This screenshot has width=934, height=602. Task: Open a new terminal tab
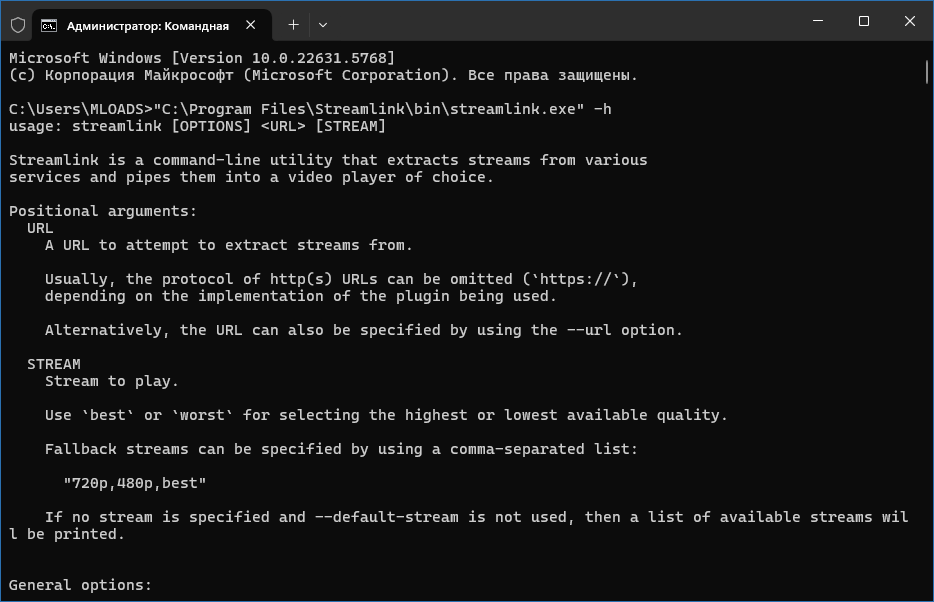point(293,24)
